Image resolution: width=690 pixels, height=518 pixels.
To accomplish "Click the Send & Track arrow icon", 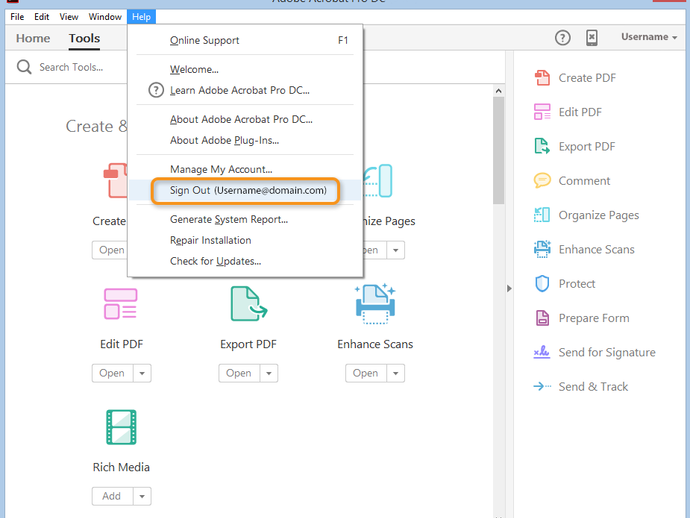I will (x=542, y=386).
